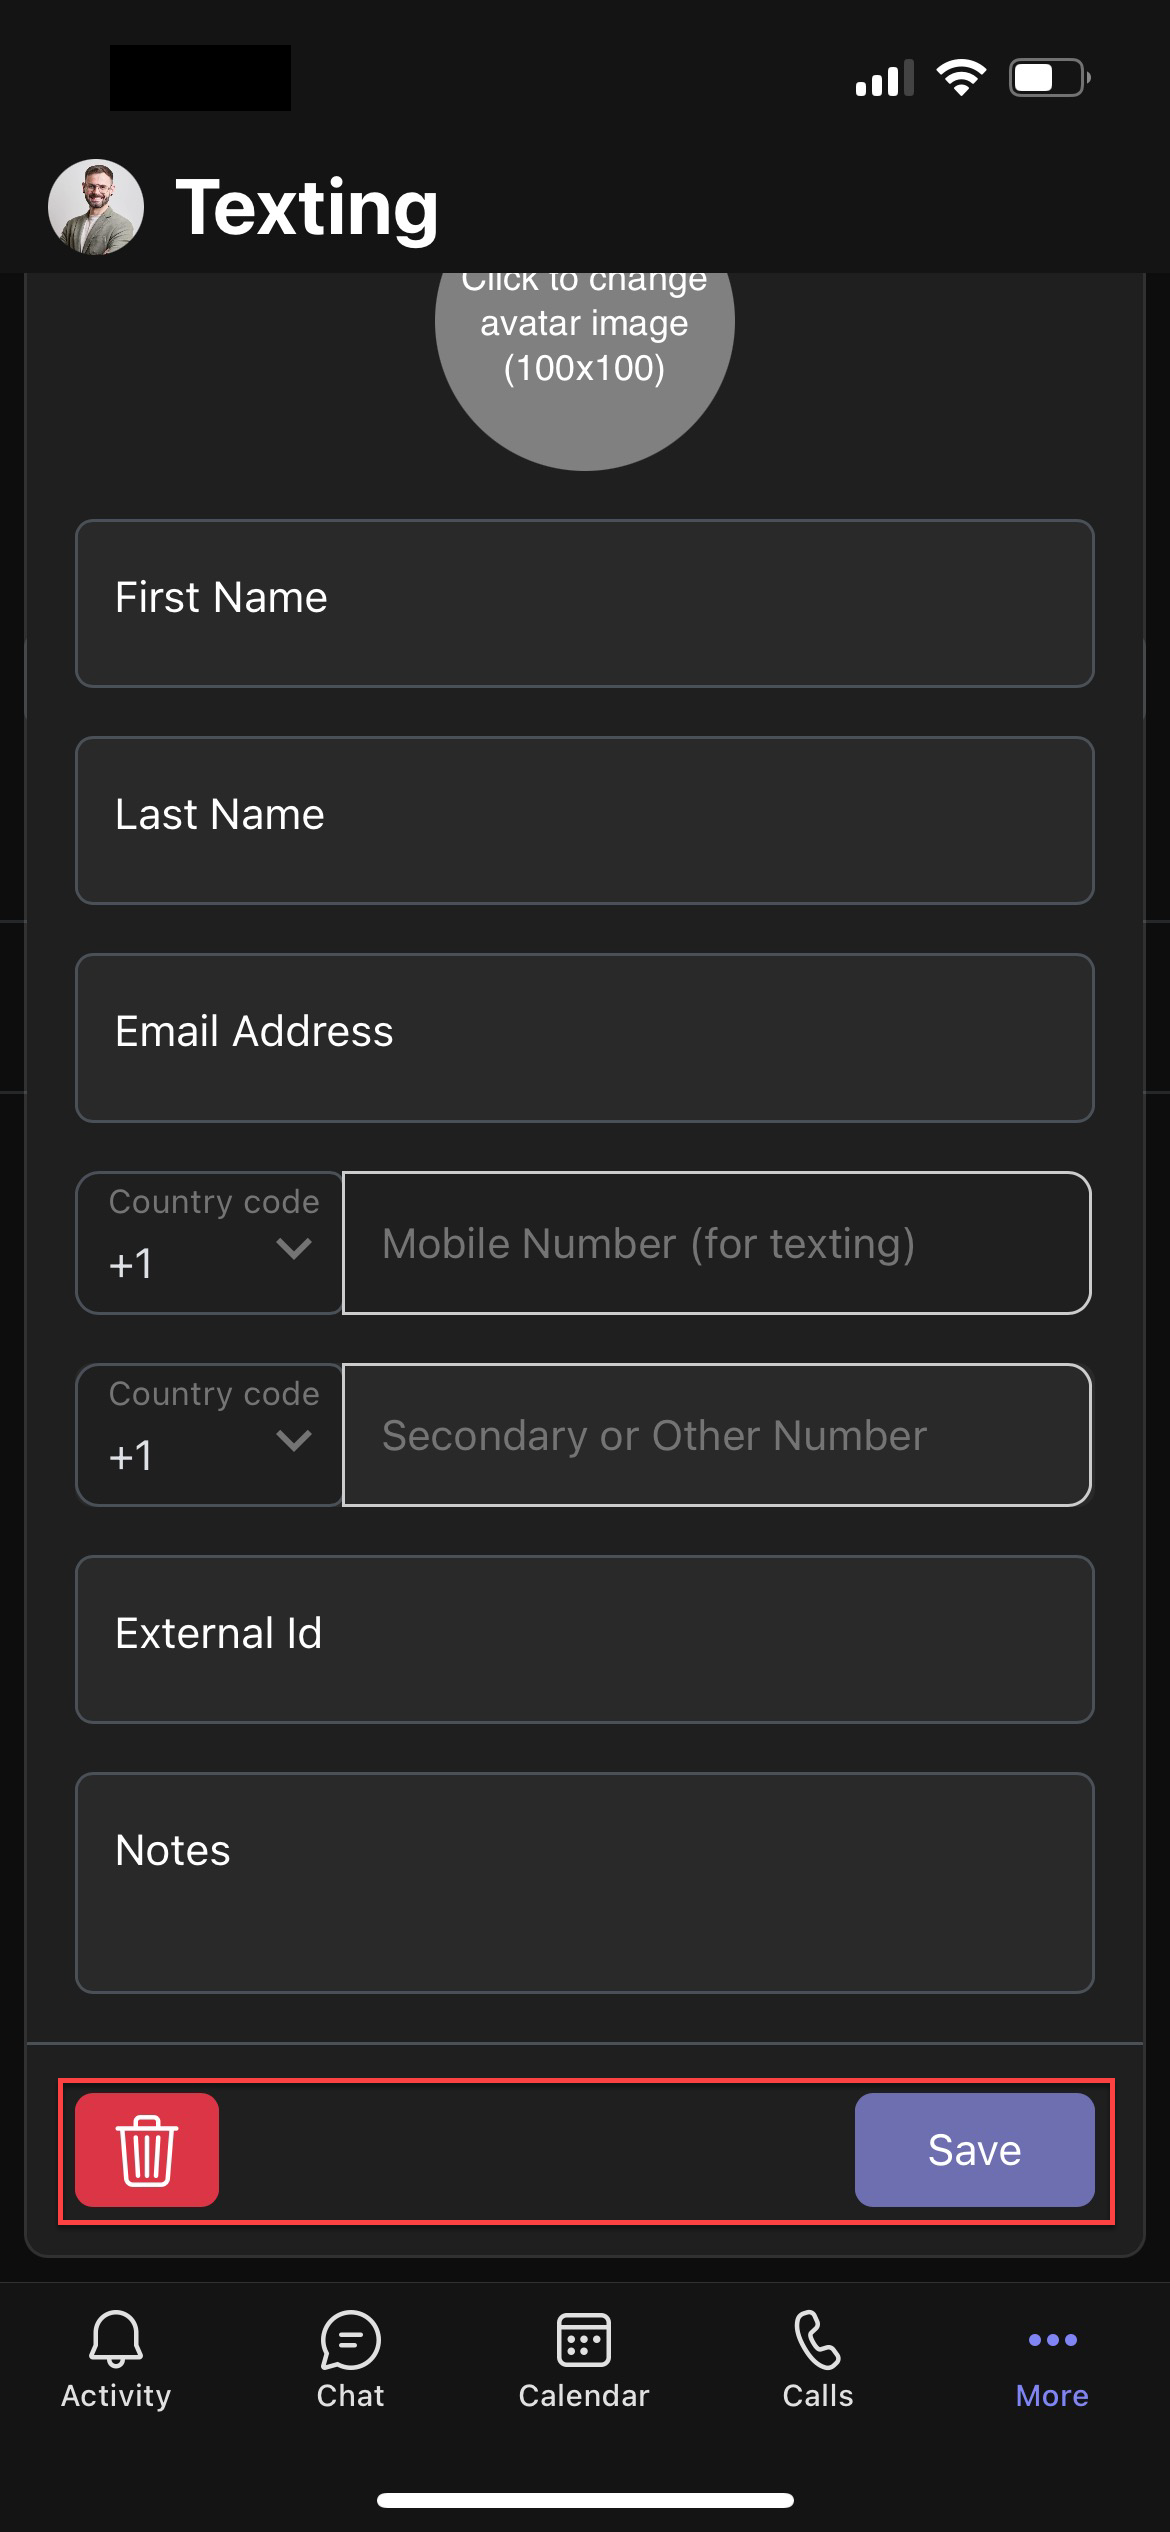Focus the Email Address field
This screenshot has width=1170, height=2532.
click(585, 1037)
